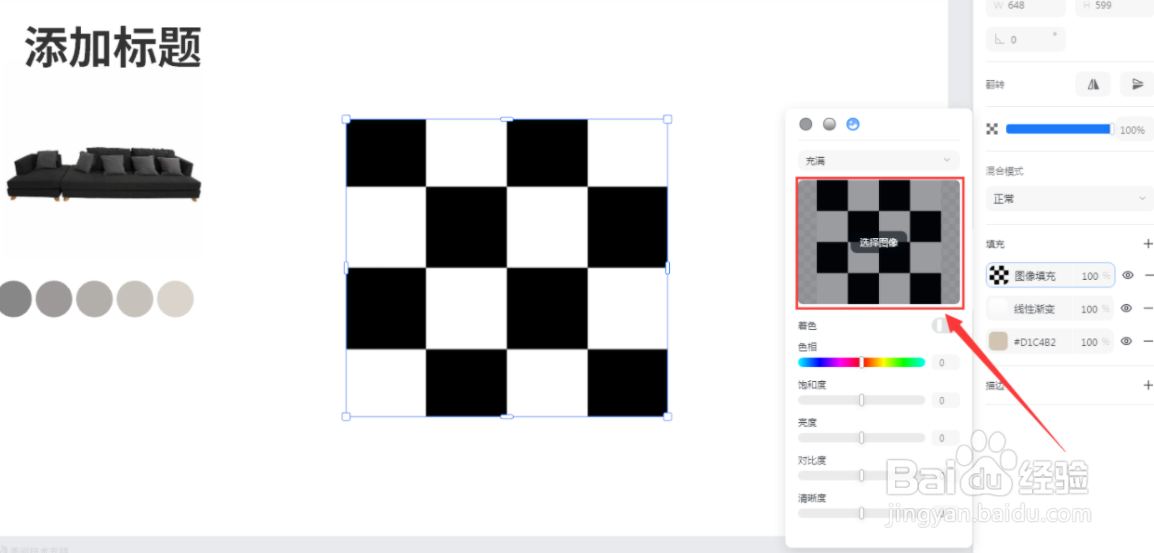Open the 充满 fill mode dropdown
The image size is (1154, 553).
click(879, 160)
